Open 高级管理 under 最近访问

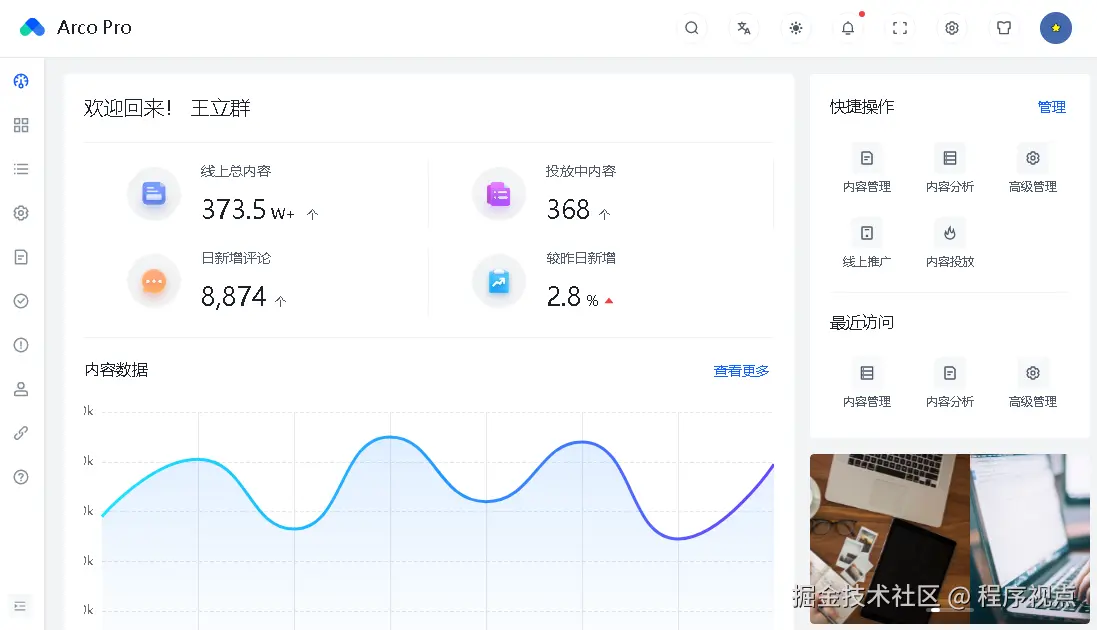(x=1033, y=385)
